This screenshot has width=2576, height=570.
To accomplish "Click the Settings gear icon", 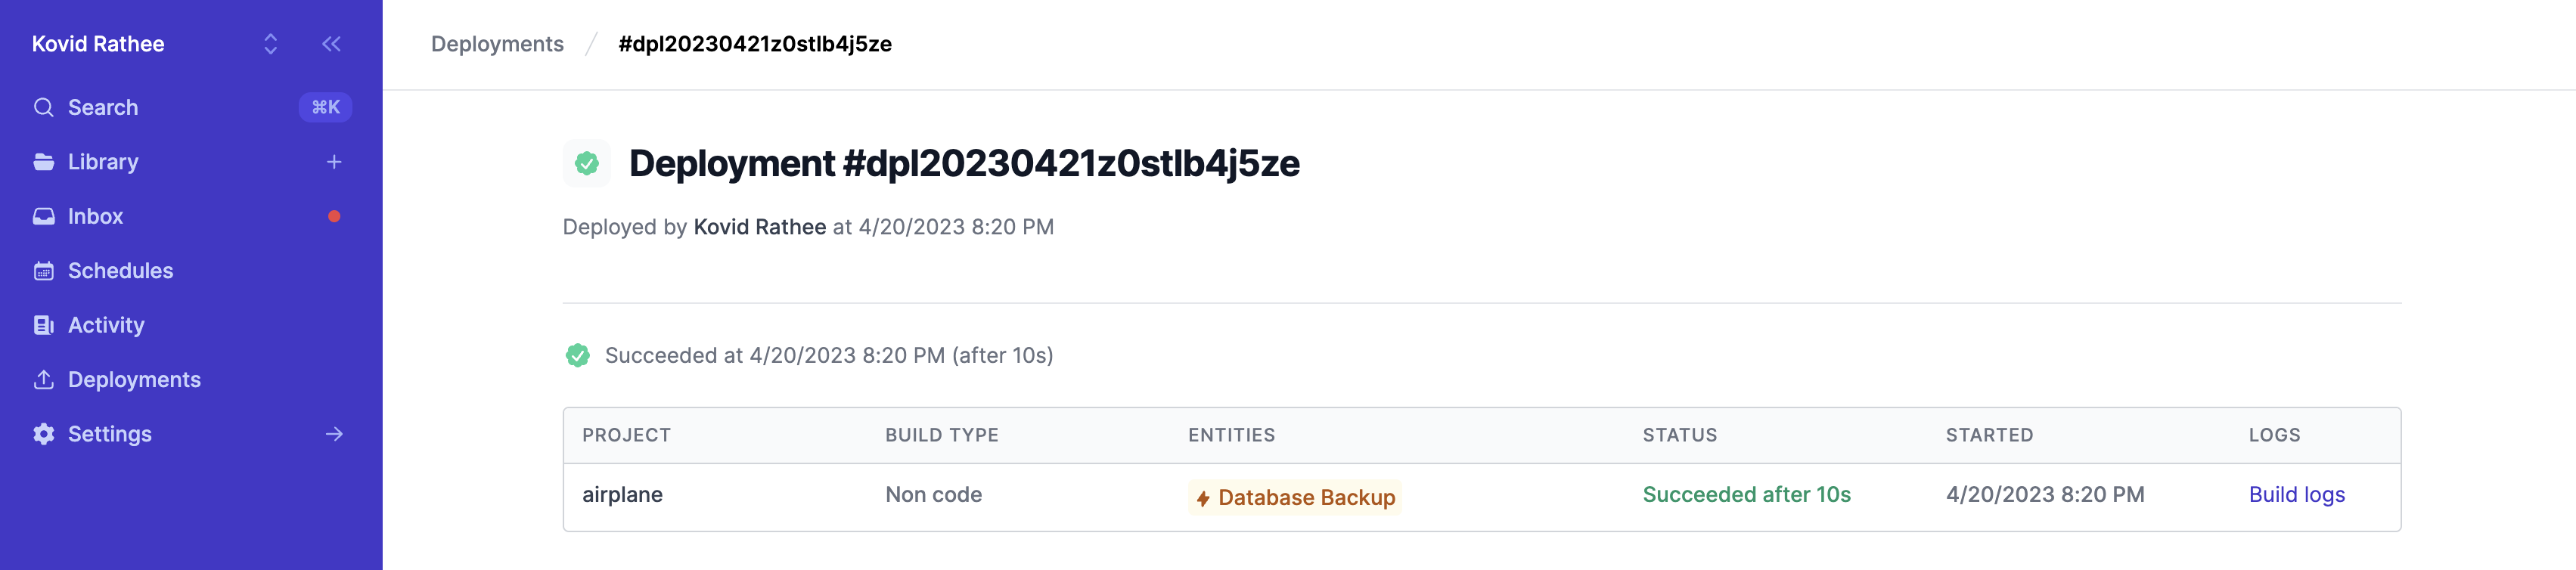I will pos(43,434).
